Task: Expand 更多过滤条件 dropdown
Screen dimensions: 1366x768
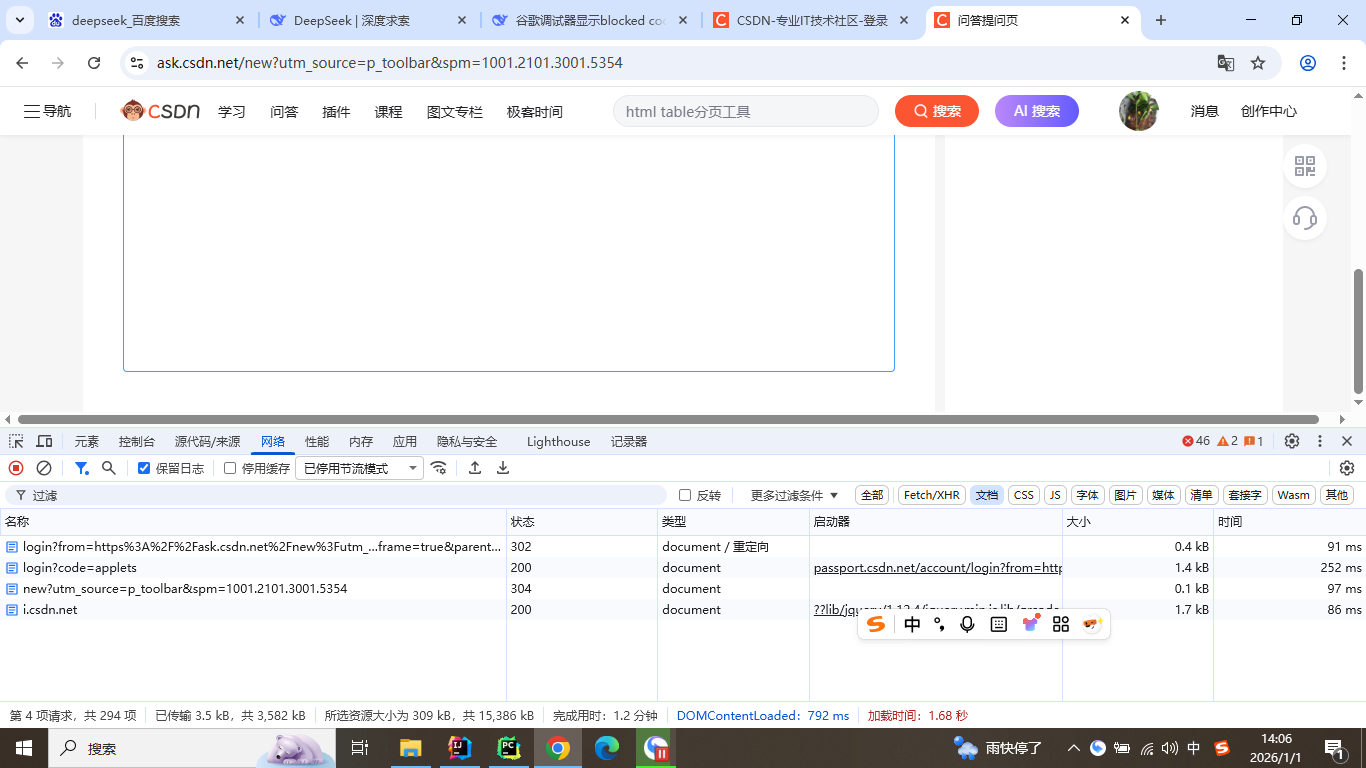Action: point(794,495)
